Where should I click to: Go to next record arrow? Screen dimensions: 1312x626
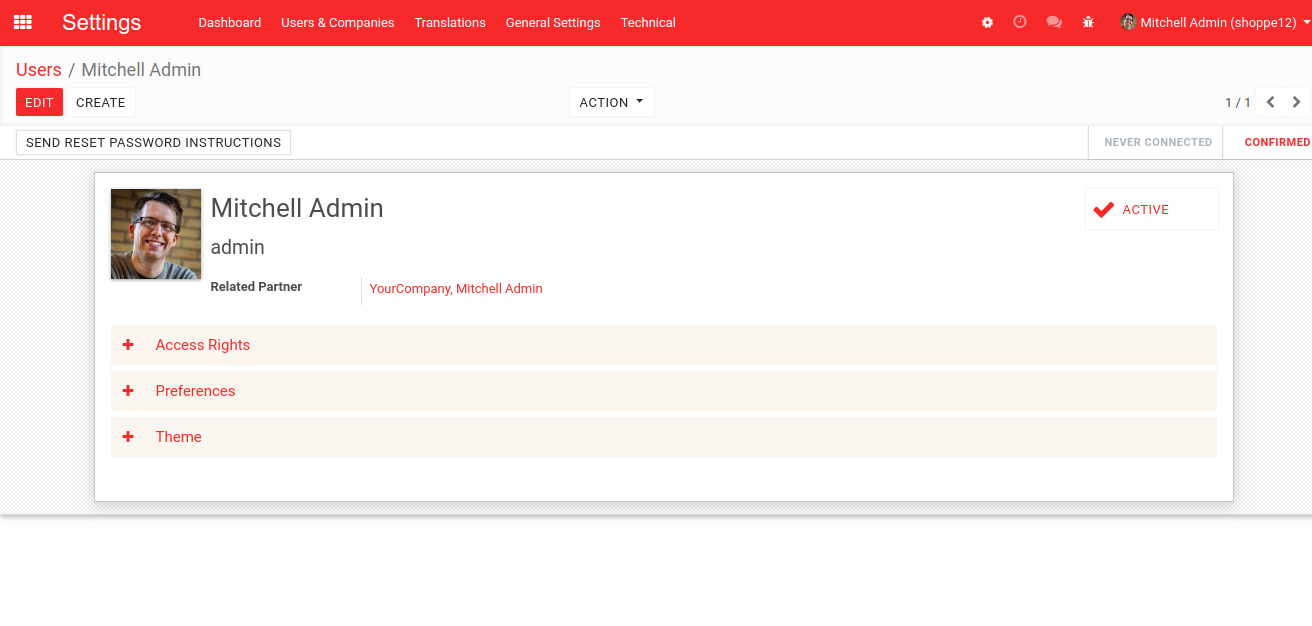pos(1297,102)
